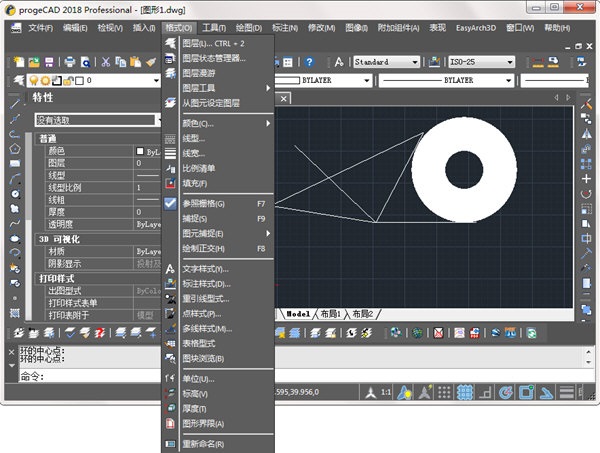Toggle Lineweight display in status bar
The width and height of the screenshot is (600, 453).
[567, 392]
